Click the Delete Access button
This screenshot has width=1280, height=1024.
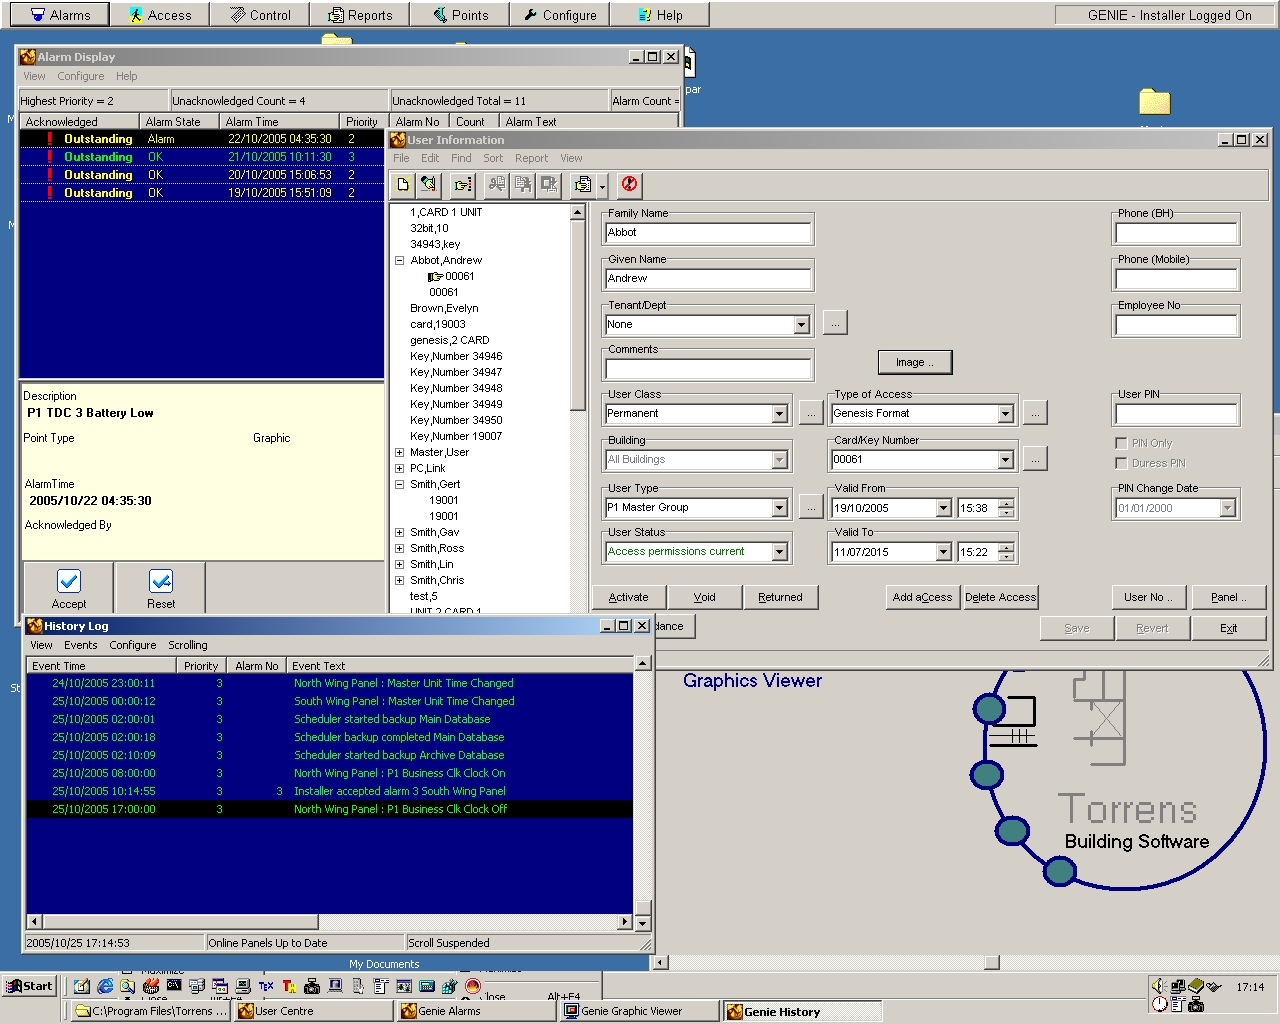pyautogui.click(x=1000, y=597)
